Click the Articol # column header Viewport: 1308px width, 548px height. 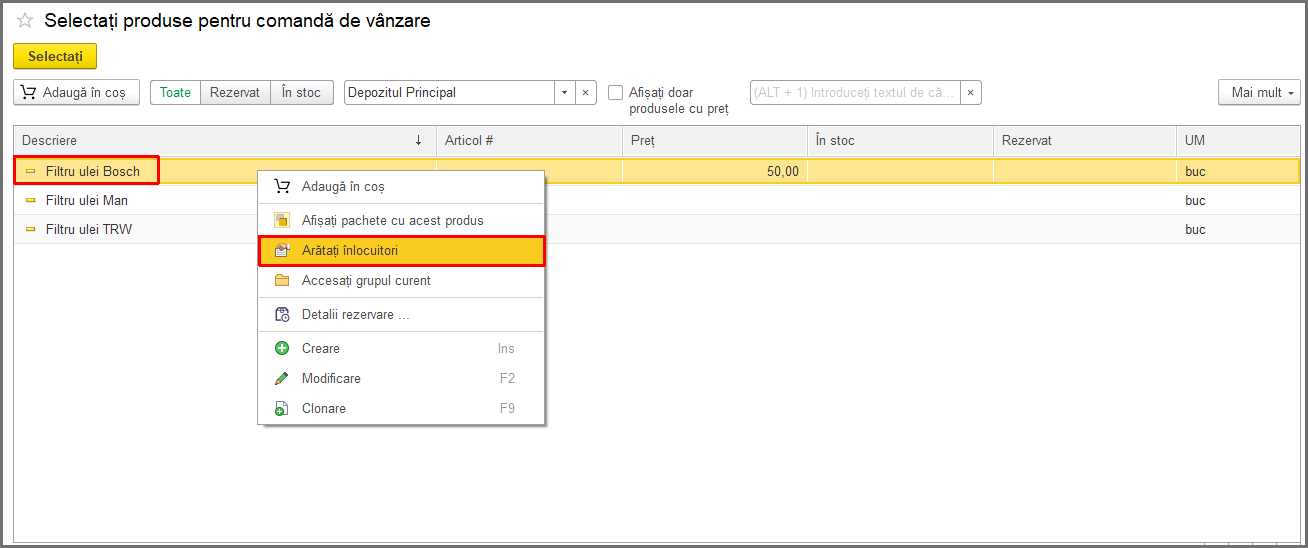529,141
